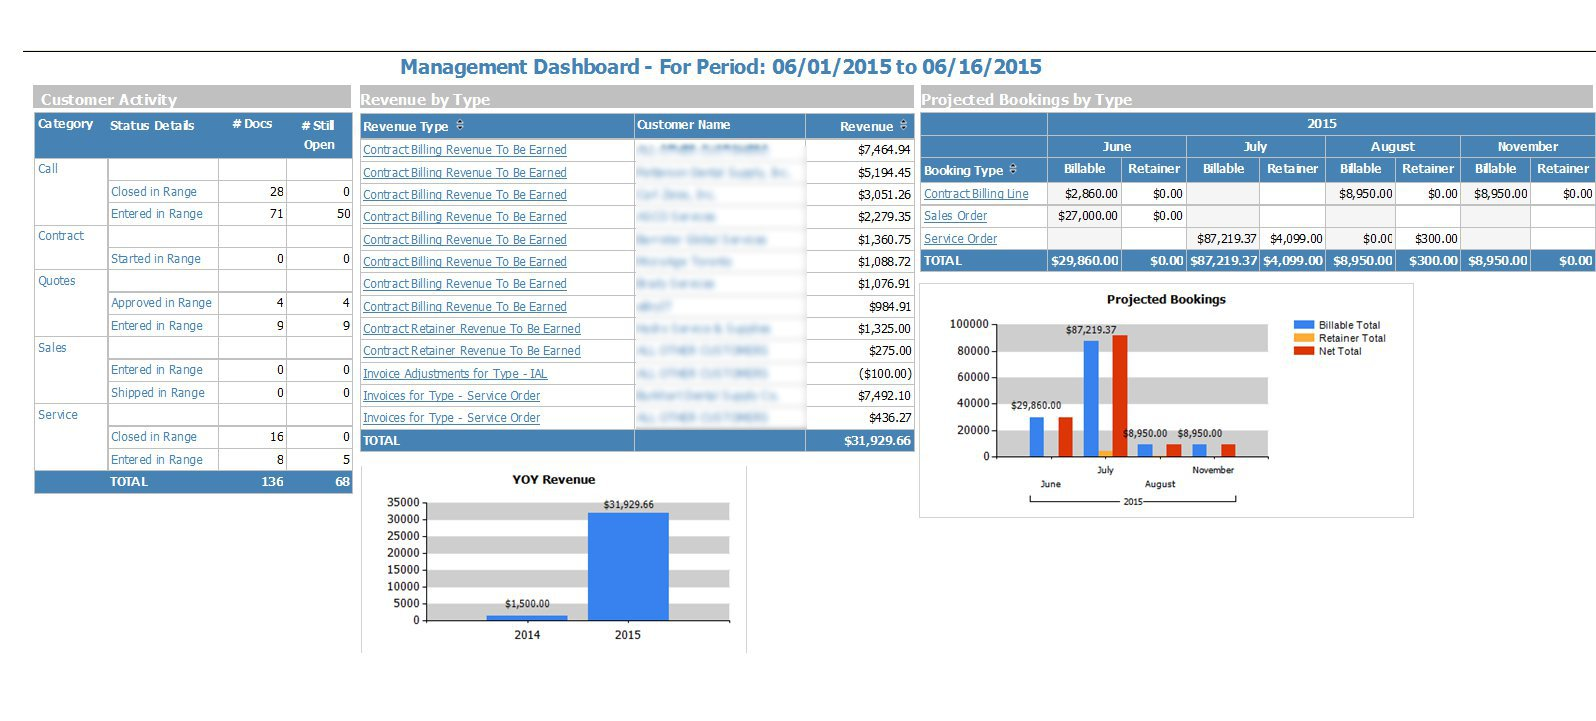Open Invoices for Type link showing $436.27

click(451, 418)
